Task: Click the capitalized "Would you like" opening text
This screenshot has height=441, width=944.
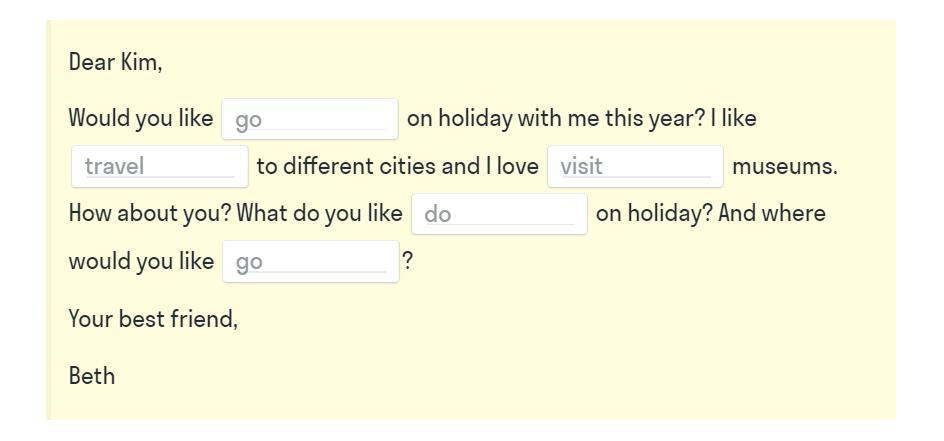Action: (140, 118)
